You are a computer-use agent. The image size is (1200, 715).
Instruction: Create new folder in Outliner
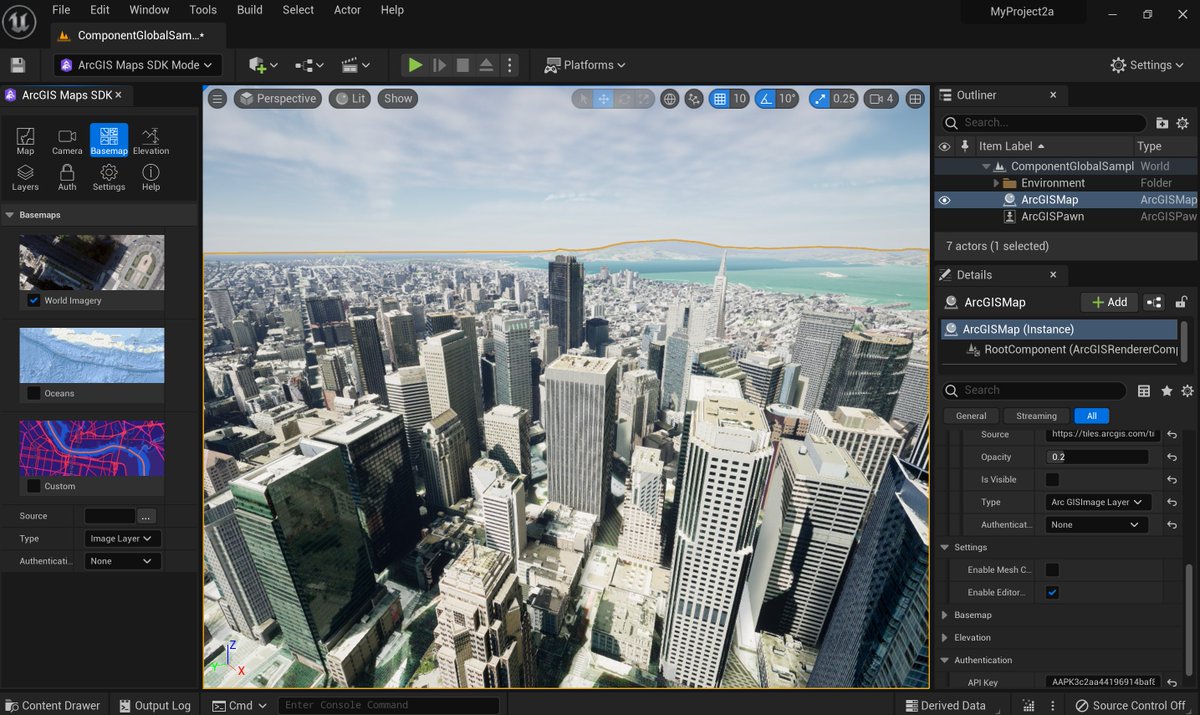(1162, 123)
